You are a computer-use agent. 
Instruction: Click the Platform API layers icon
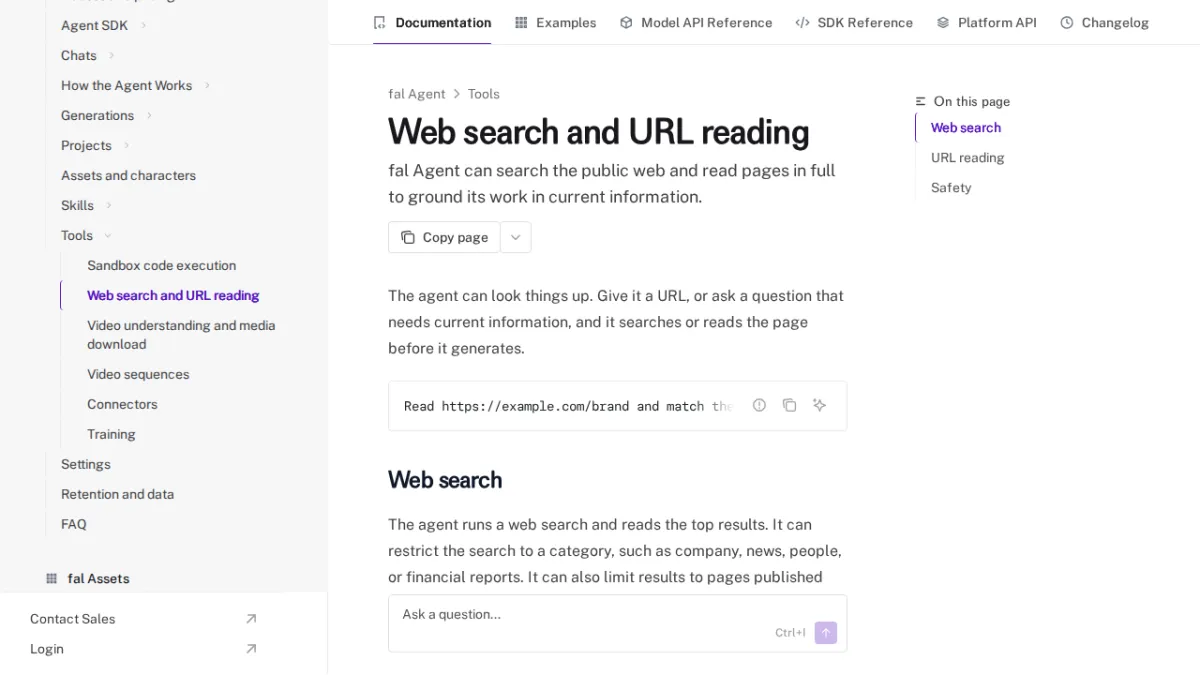pos(943,22)
